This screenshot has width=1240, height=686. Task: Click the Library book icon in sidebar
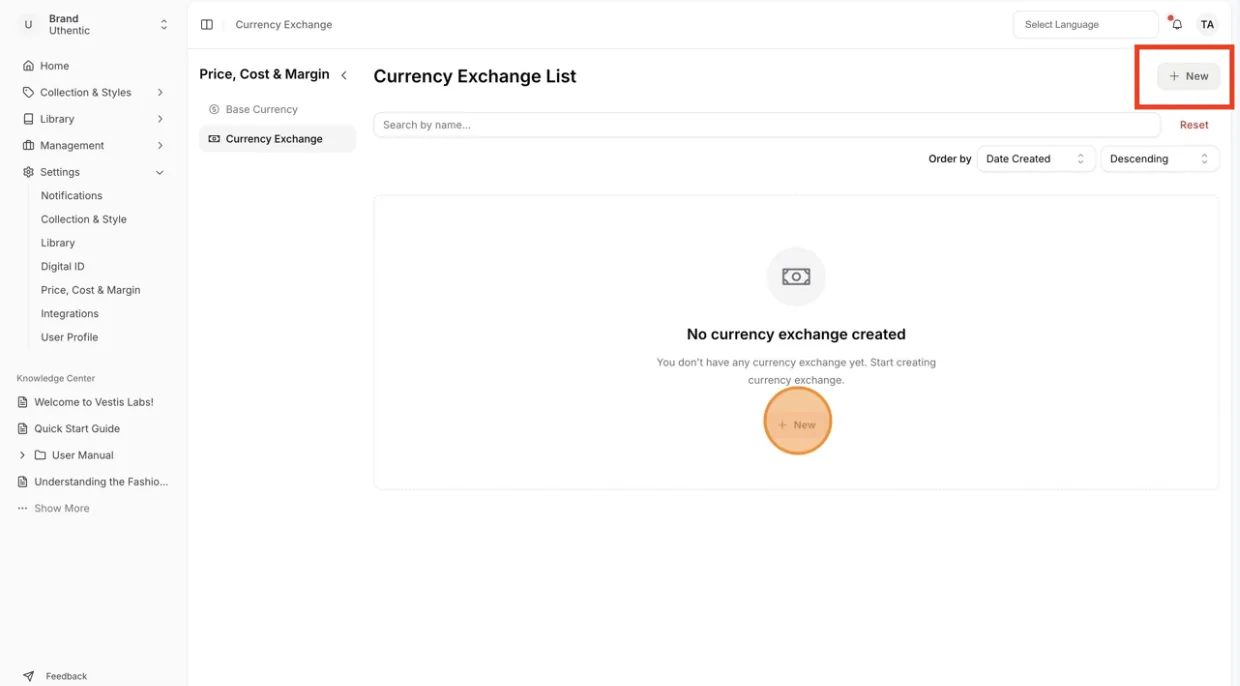[28, 119]
